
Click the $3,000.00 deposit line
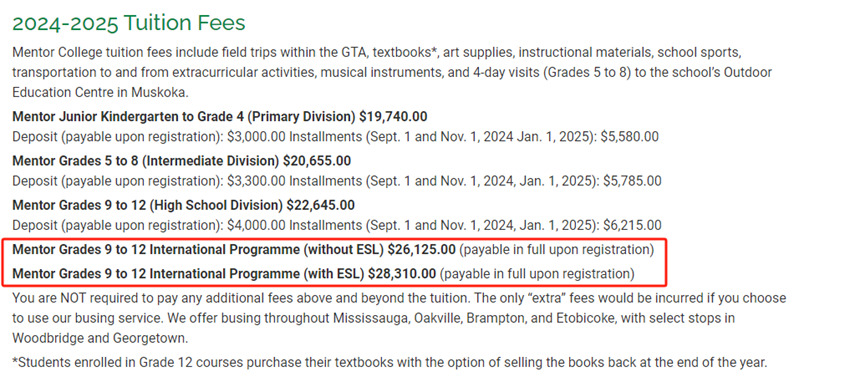[x=335, y=137]
